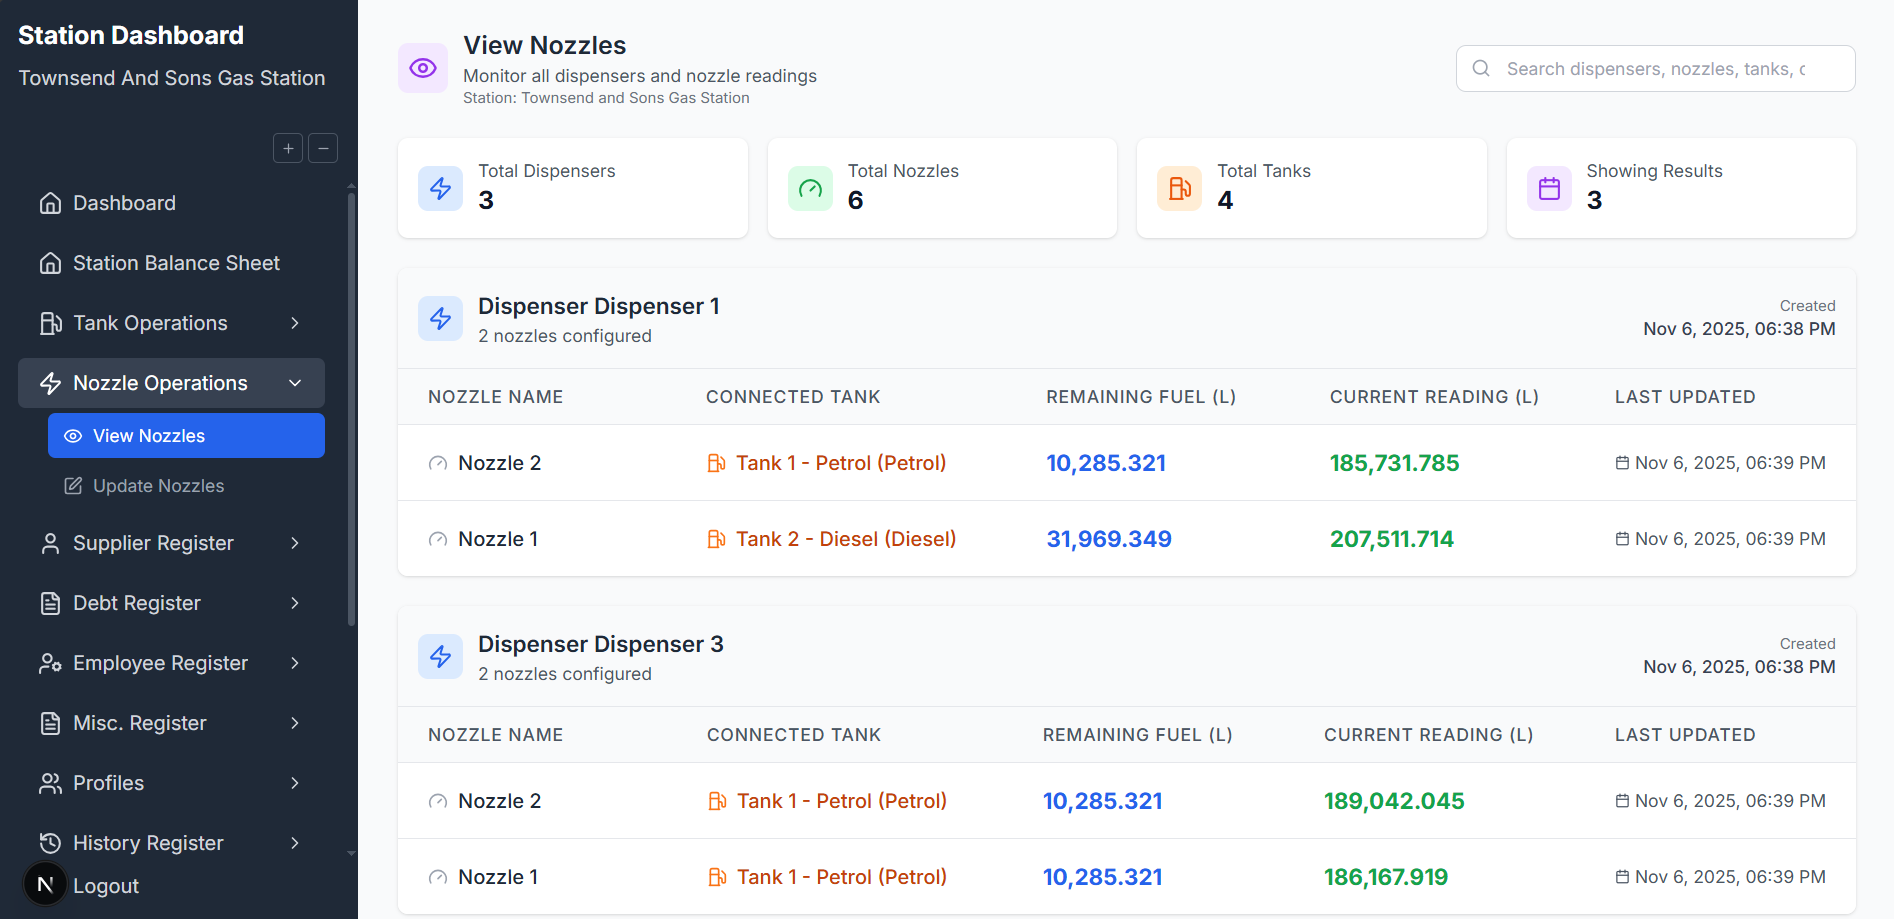Collapse all sidebar menus with minus button

click(x=323, y=148)
